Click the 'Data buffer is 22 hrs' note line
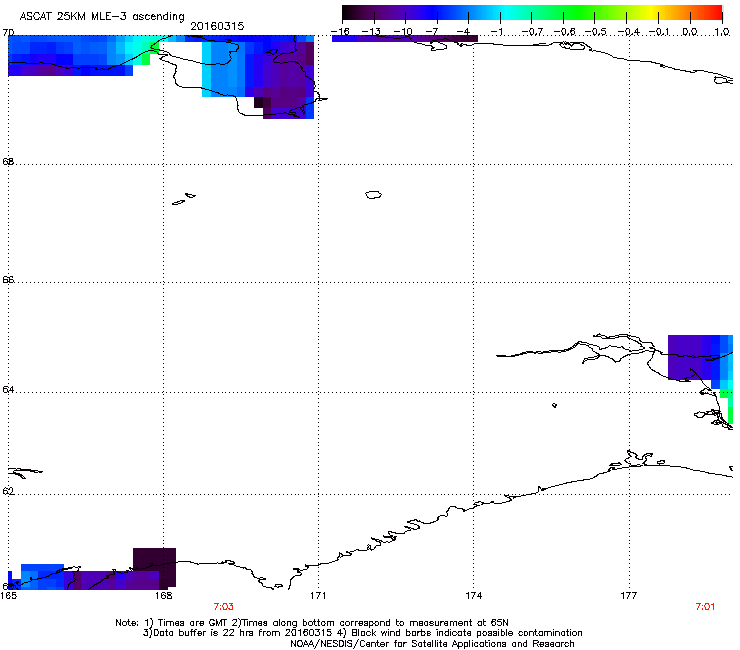The image size is (740, 650). click(x=362, y=633)
